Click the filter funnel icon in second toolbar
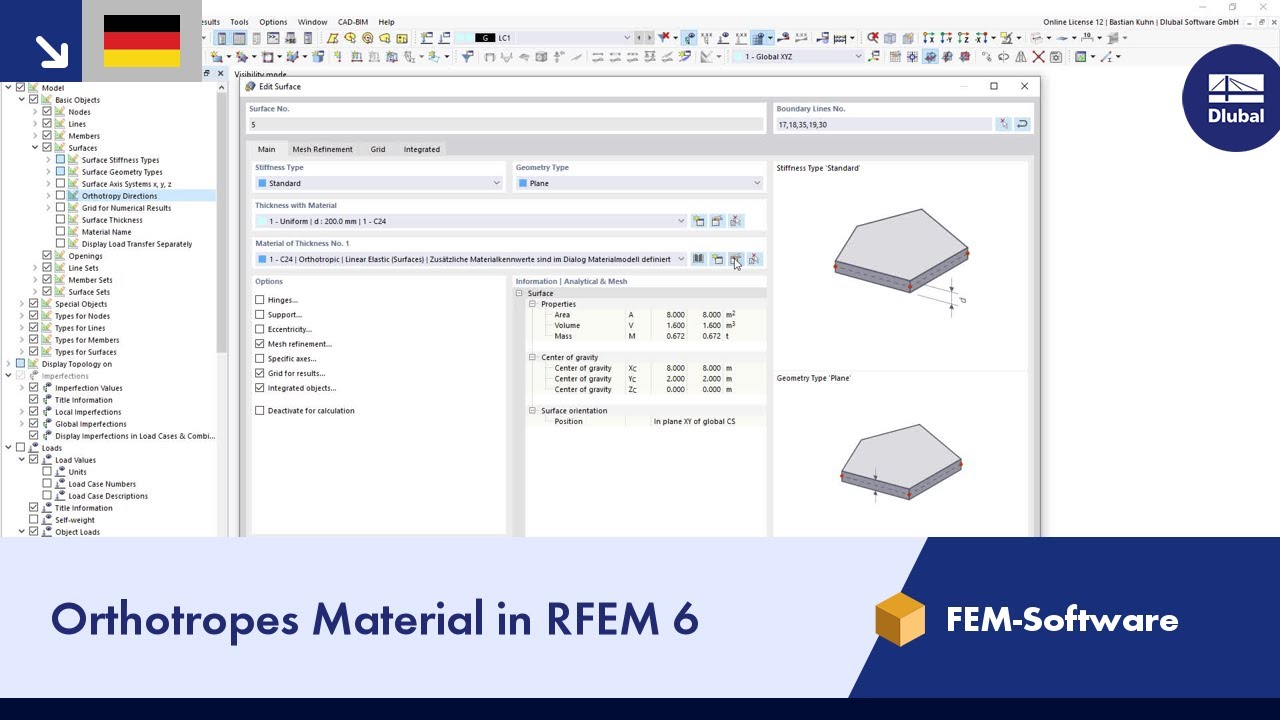The image size is (1280, 720). coord(466,57)
